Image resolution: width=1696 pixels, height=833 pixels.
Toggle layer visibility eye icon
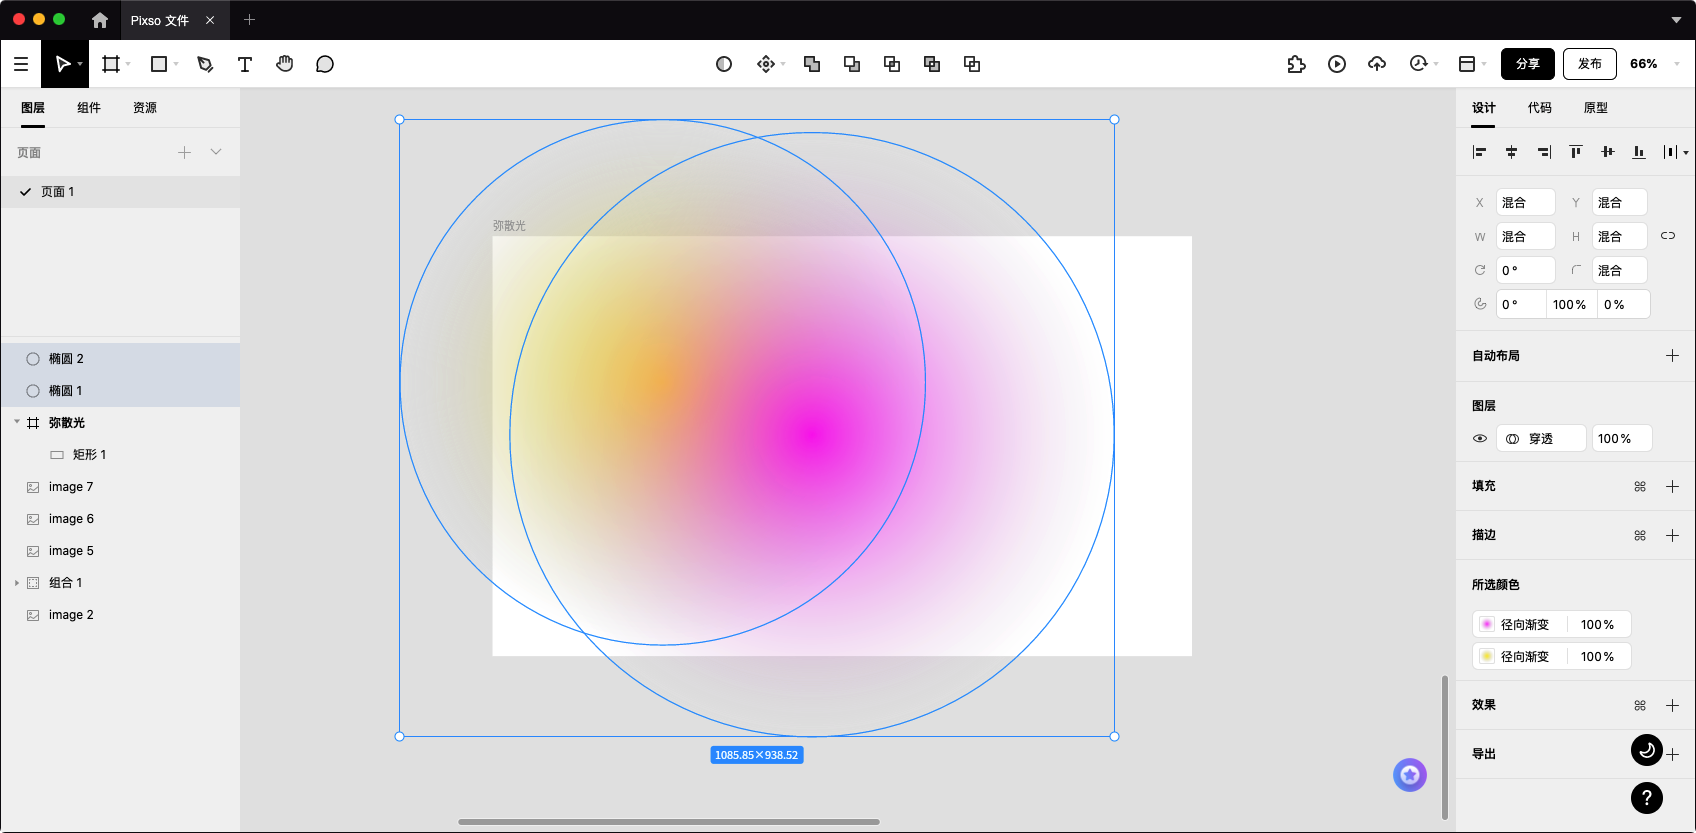pyautogui.click(x=1480, y=439)
